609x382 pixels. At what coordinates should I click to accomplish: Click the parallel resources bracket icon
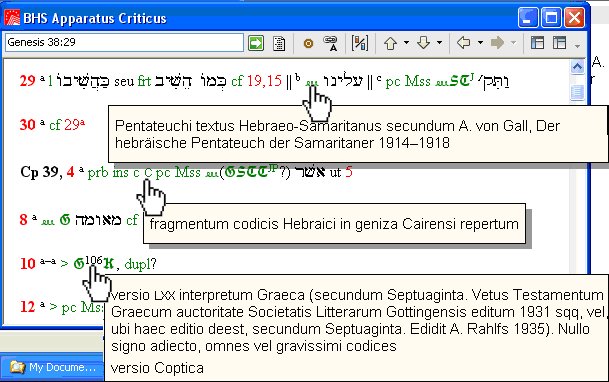tap(360, 43)
